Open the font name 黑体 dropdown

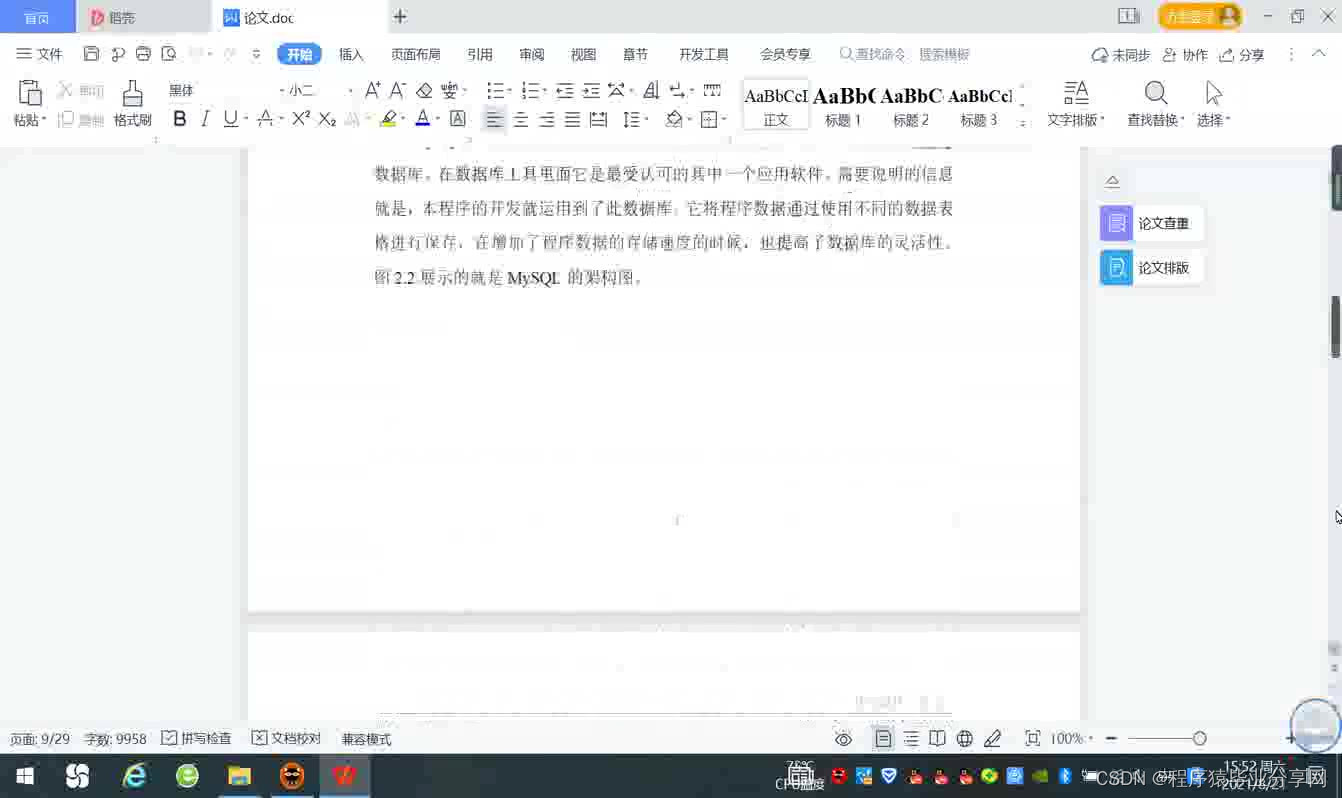(x=283, y=91)
